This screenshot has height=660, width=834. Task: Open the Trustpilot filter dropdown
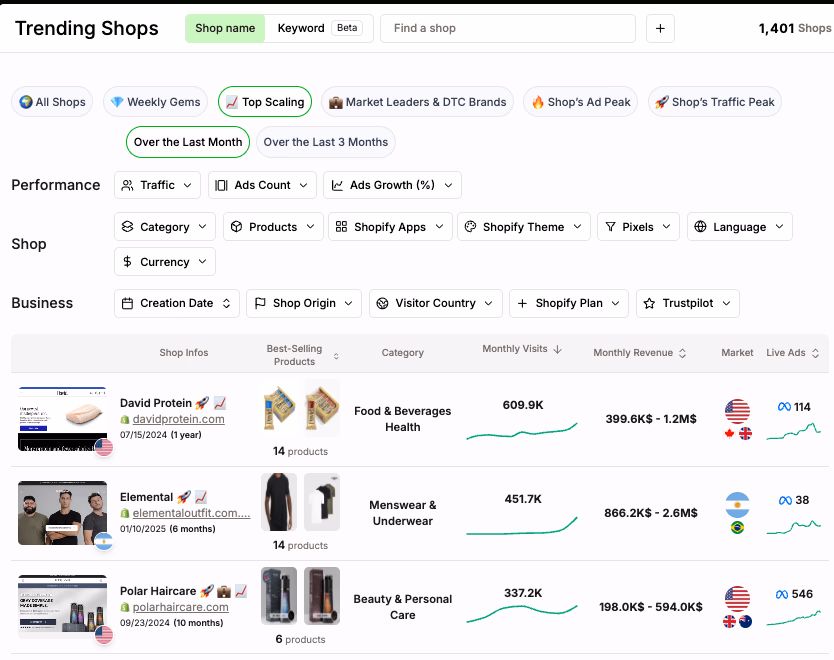688,303
